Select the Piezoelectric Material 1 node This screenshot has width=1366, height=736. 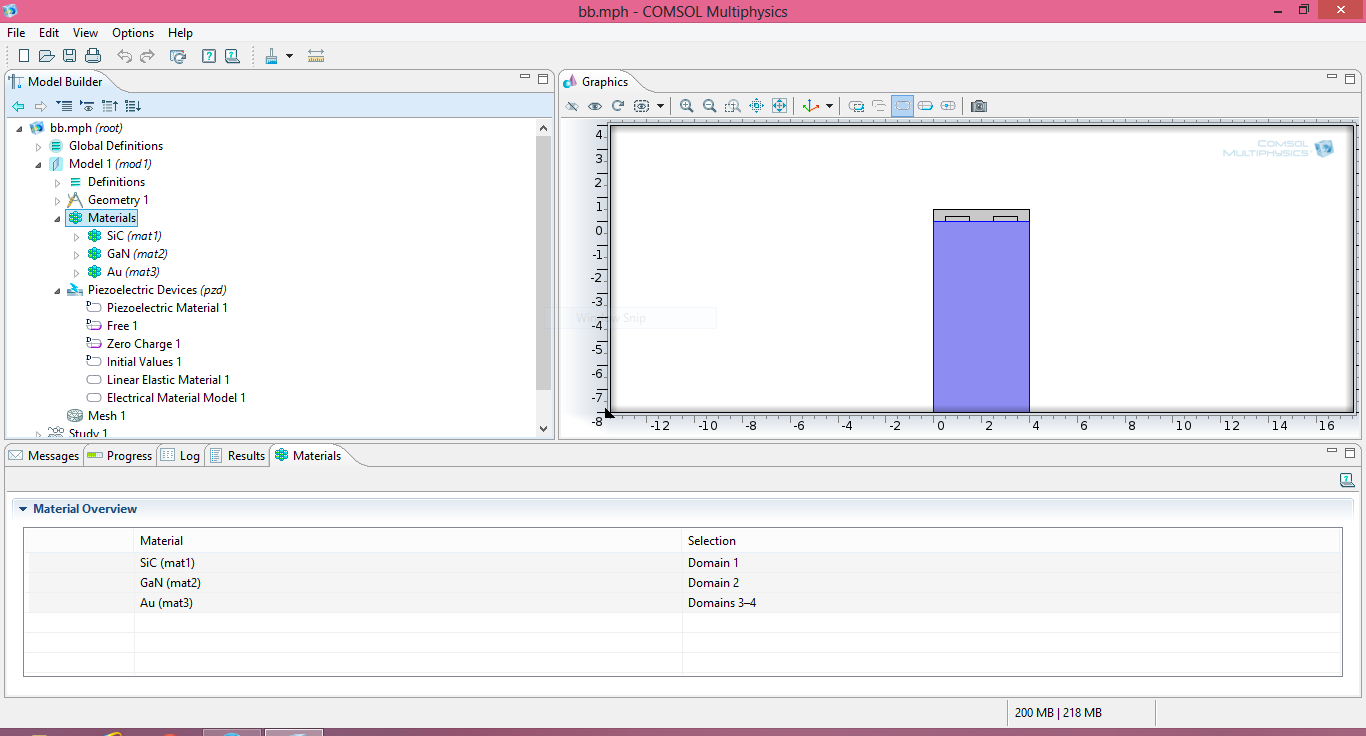tap(157, 308)
